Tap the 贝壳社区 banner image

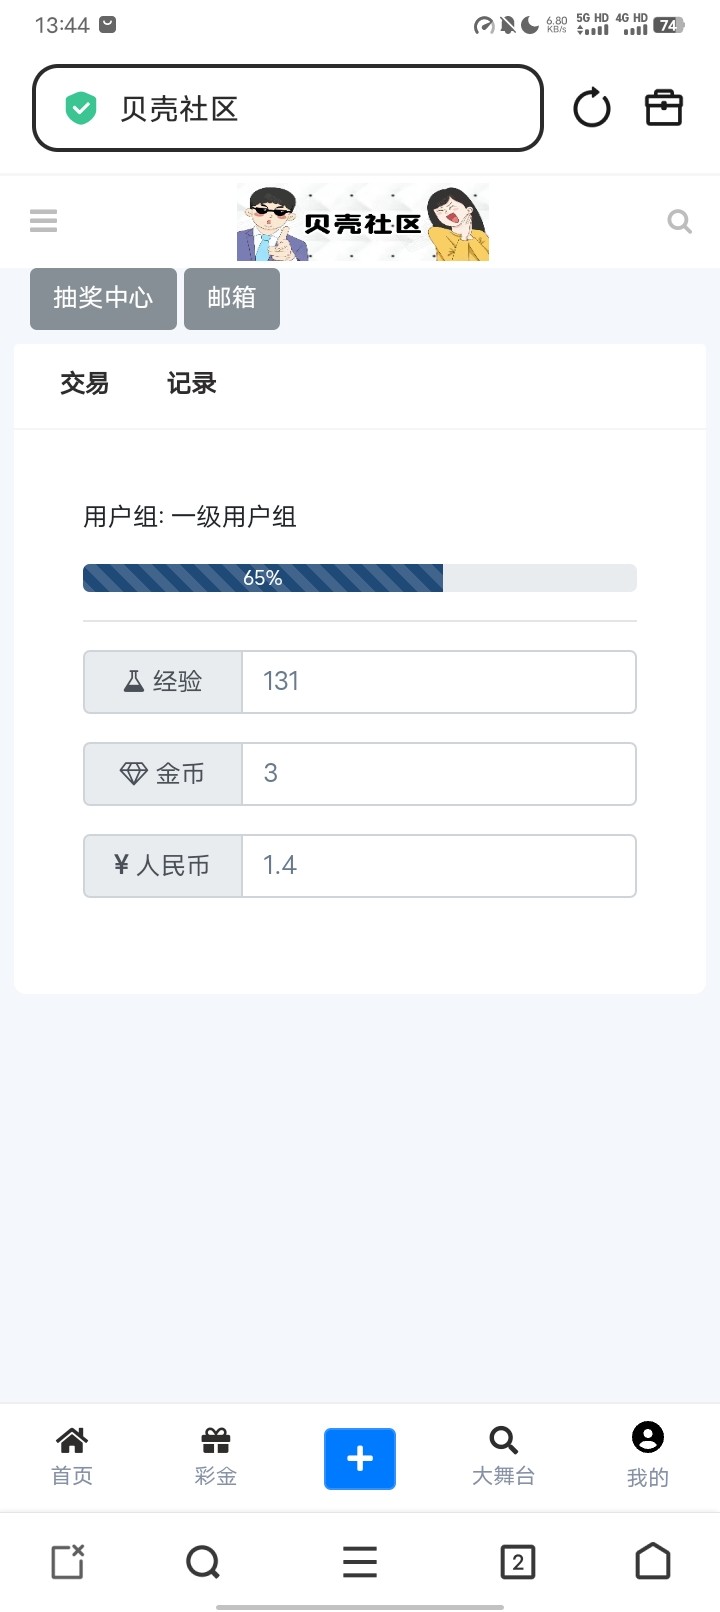[x=362, y=222]
